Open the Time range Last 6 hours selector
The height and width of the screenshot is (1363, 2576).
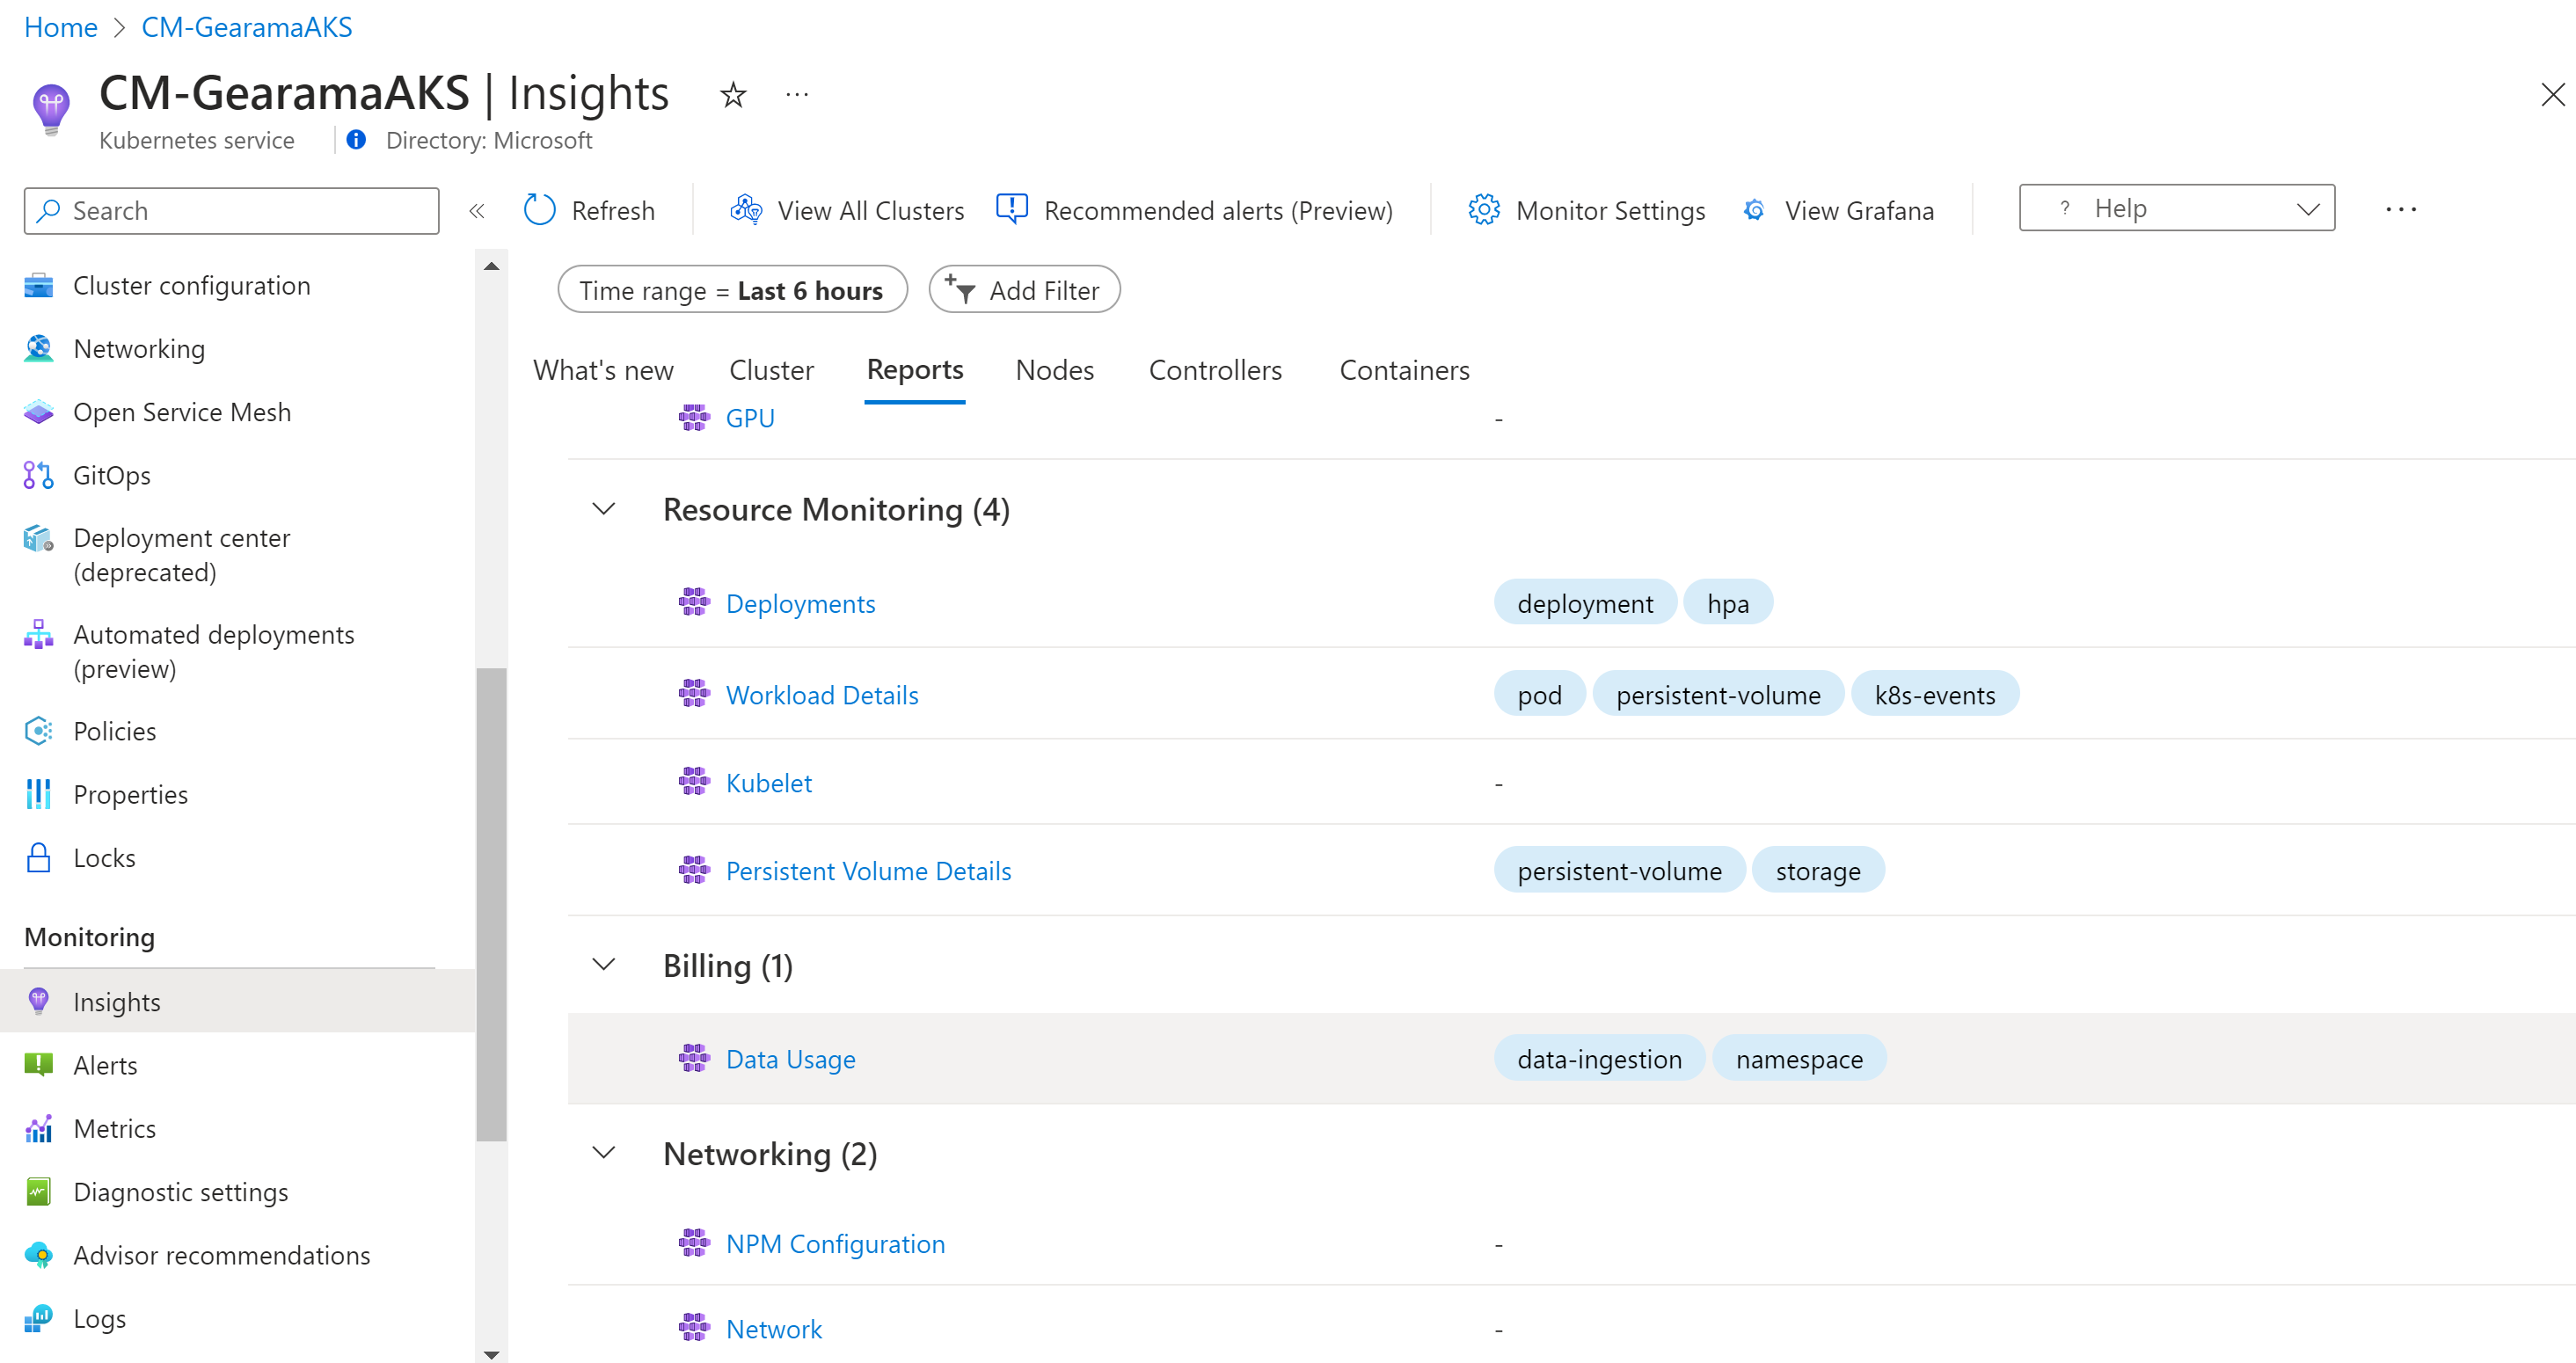pos(732,290)
